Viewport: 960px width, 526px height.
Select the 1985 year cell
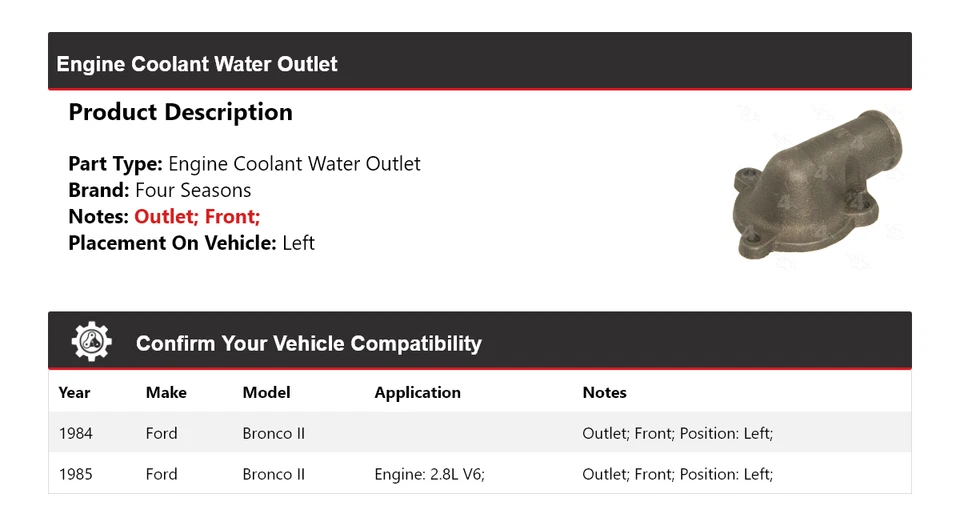tap(76, 474)
